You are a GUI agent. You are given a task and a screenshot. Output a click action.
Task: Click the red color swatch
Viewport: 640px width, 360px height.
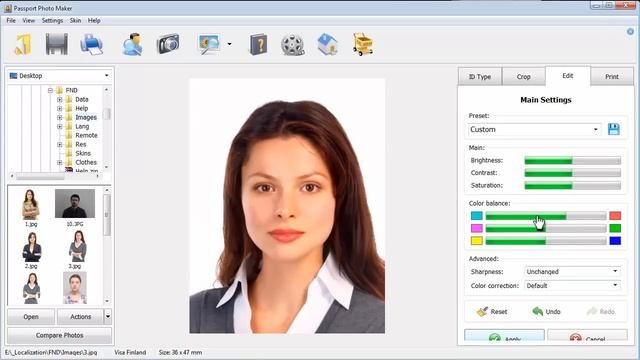[x=615, y=216]
